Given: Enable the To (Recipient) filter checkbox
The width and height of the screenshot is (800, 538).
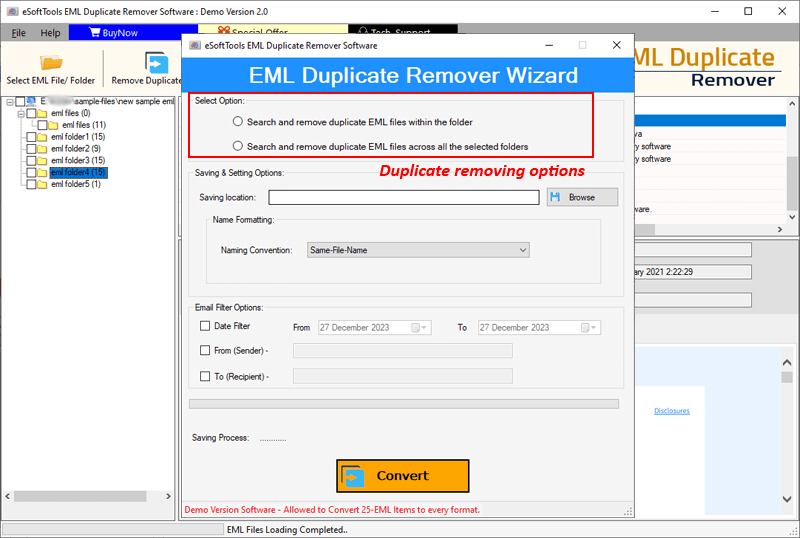Looking at the screenshot, I should [x=205, y=376].
